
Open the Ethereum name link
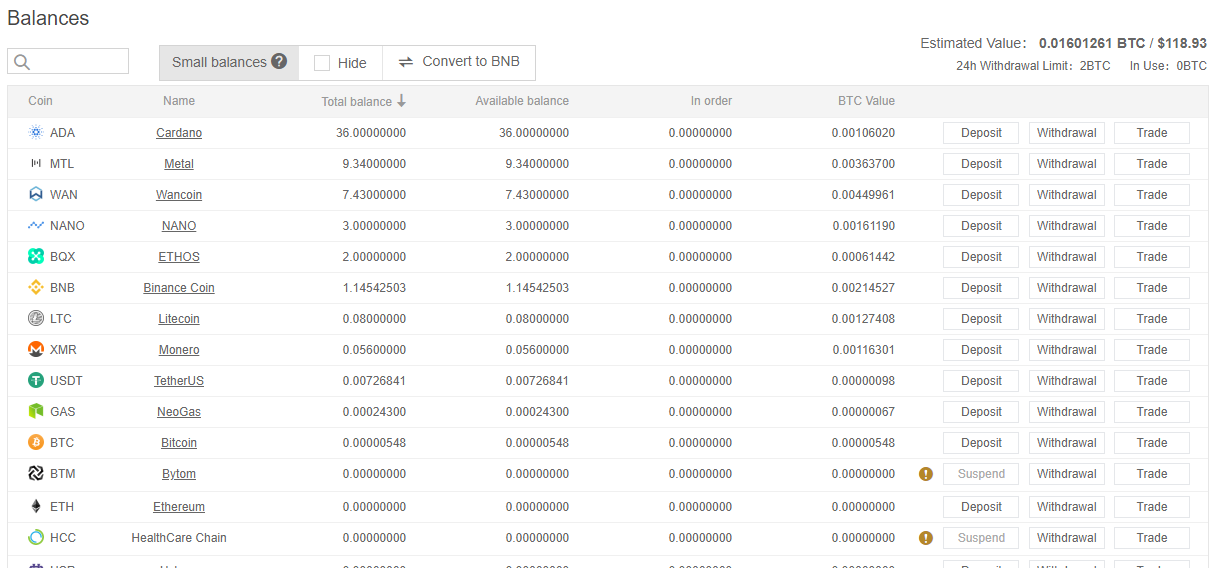(x=179, y=507)
